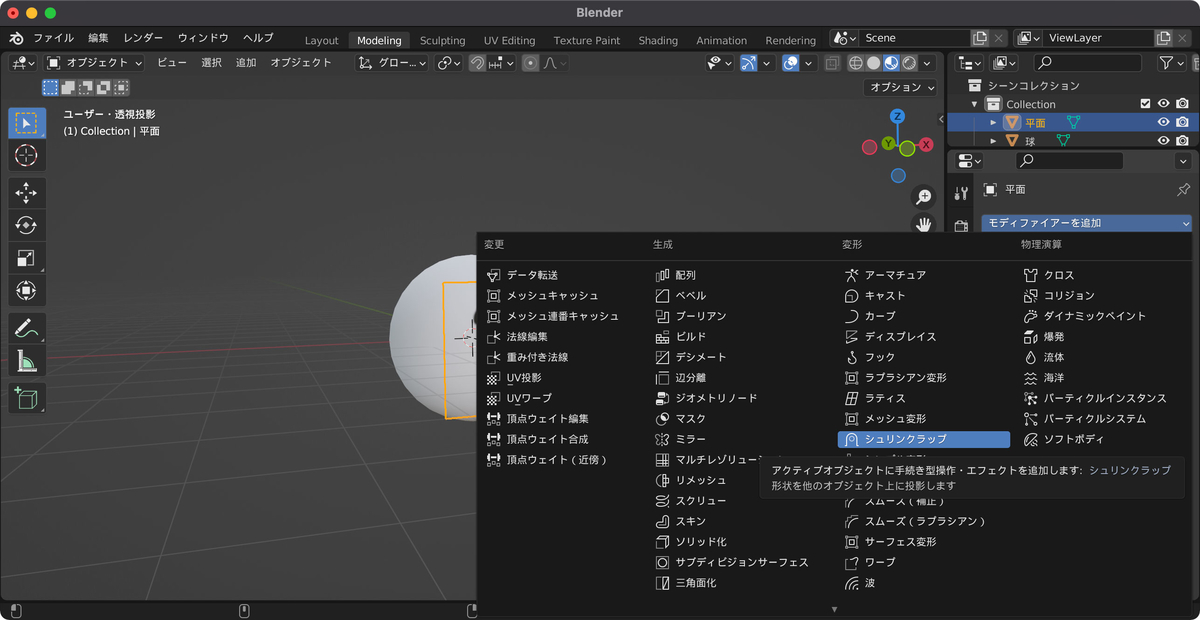Hide Collection in viewport with eye
Viewport: 1200px width, 620px height.
click(x=1163, y=104)
